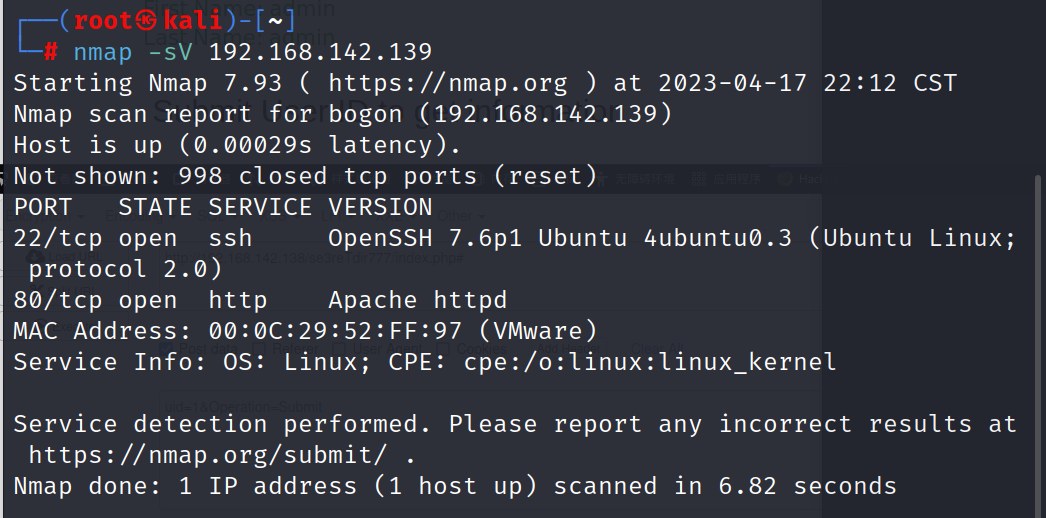Click the nmap command word on the prompt line
Screen dimensions: 1046x518
[103, 53]
